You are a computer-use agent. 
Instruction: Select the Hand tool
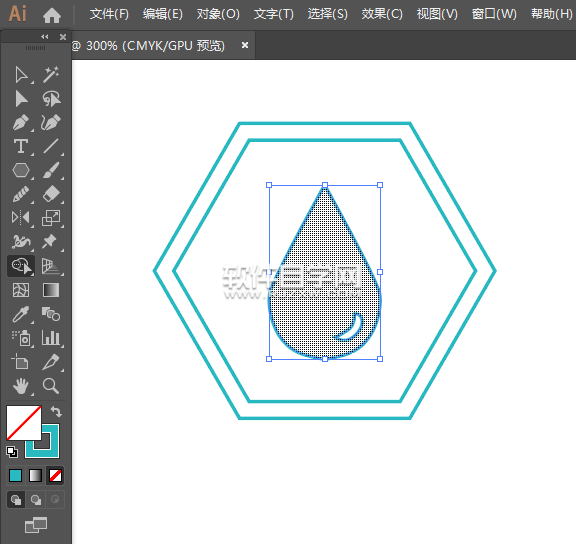click(21, 386)
